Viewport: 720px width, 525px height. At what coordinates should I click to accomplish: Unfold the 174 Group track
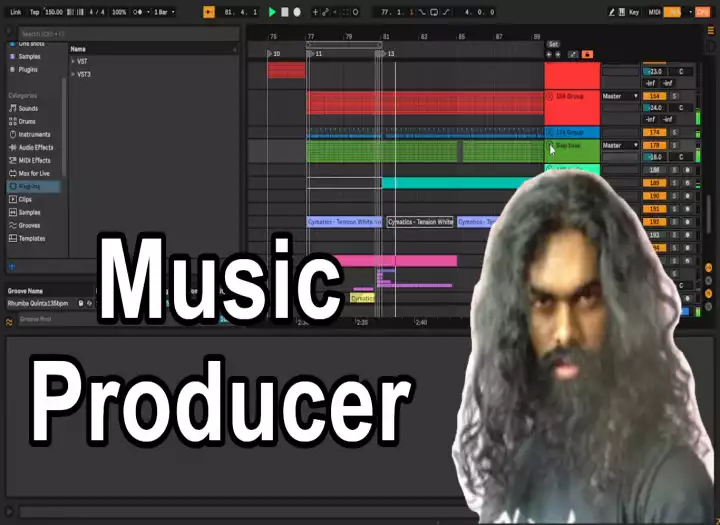point(550,132)
